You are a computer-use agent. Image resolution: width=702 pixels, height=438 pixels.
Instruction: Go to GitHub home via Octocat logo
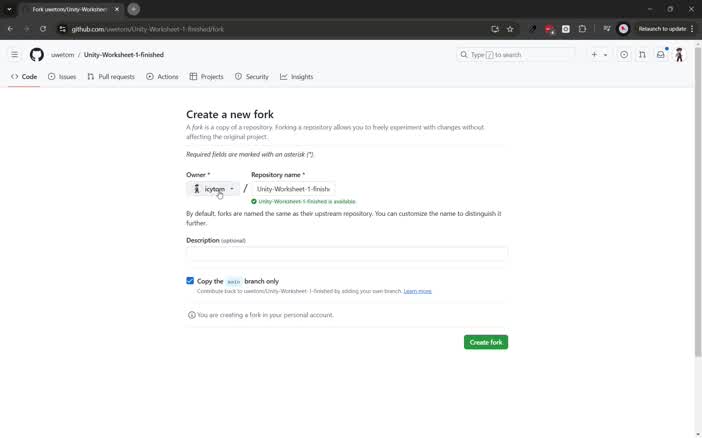coord(37,55)
